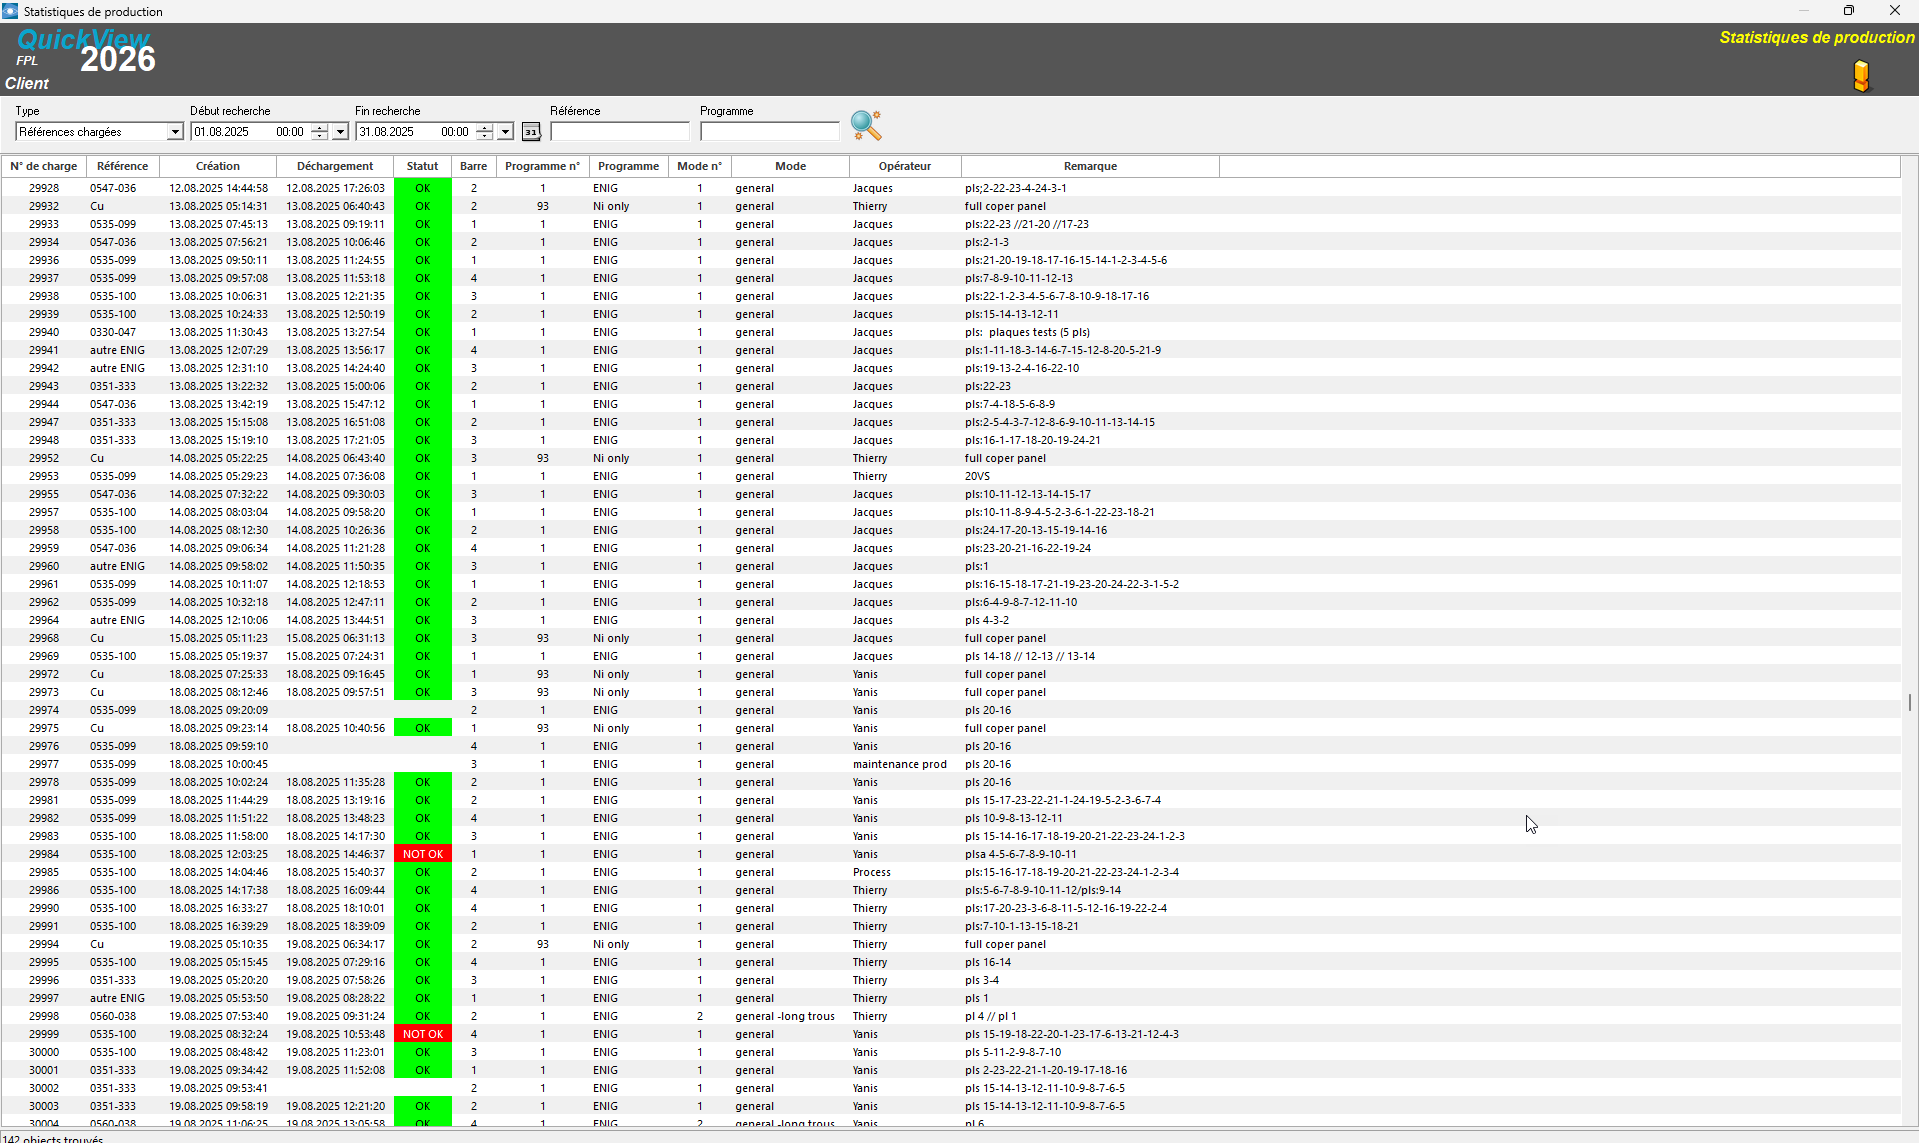This screenshot has width=1919, height=1143.
Task: Click the magnifying glass search icon
Action: [x=865, y=125]
